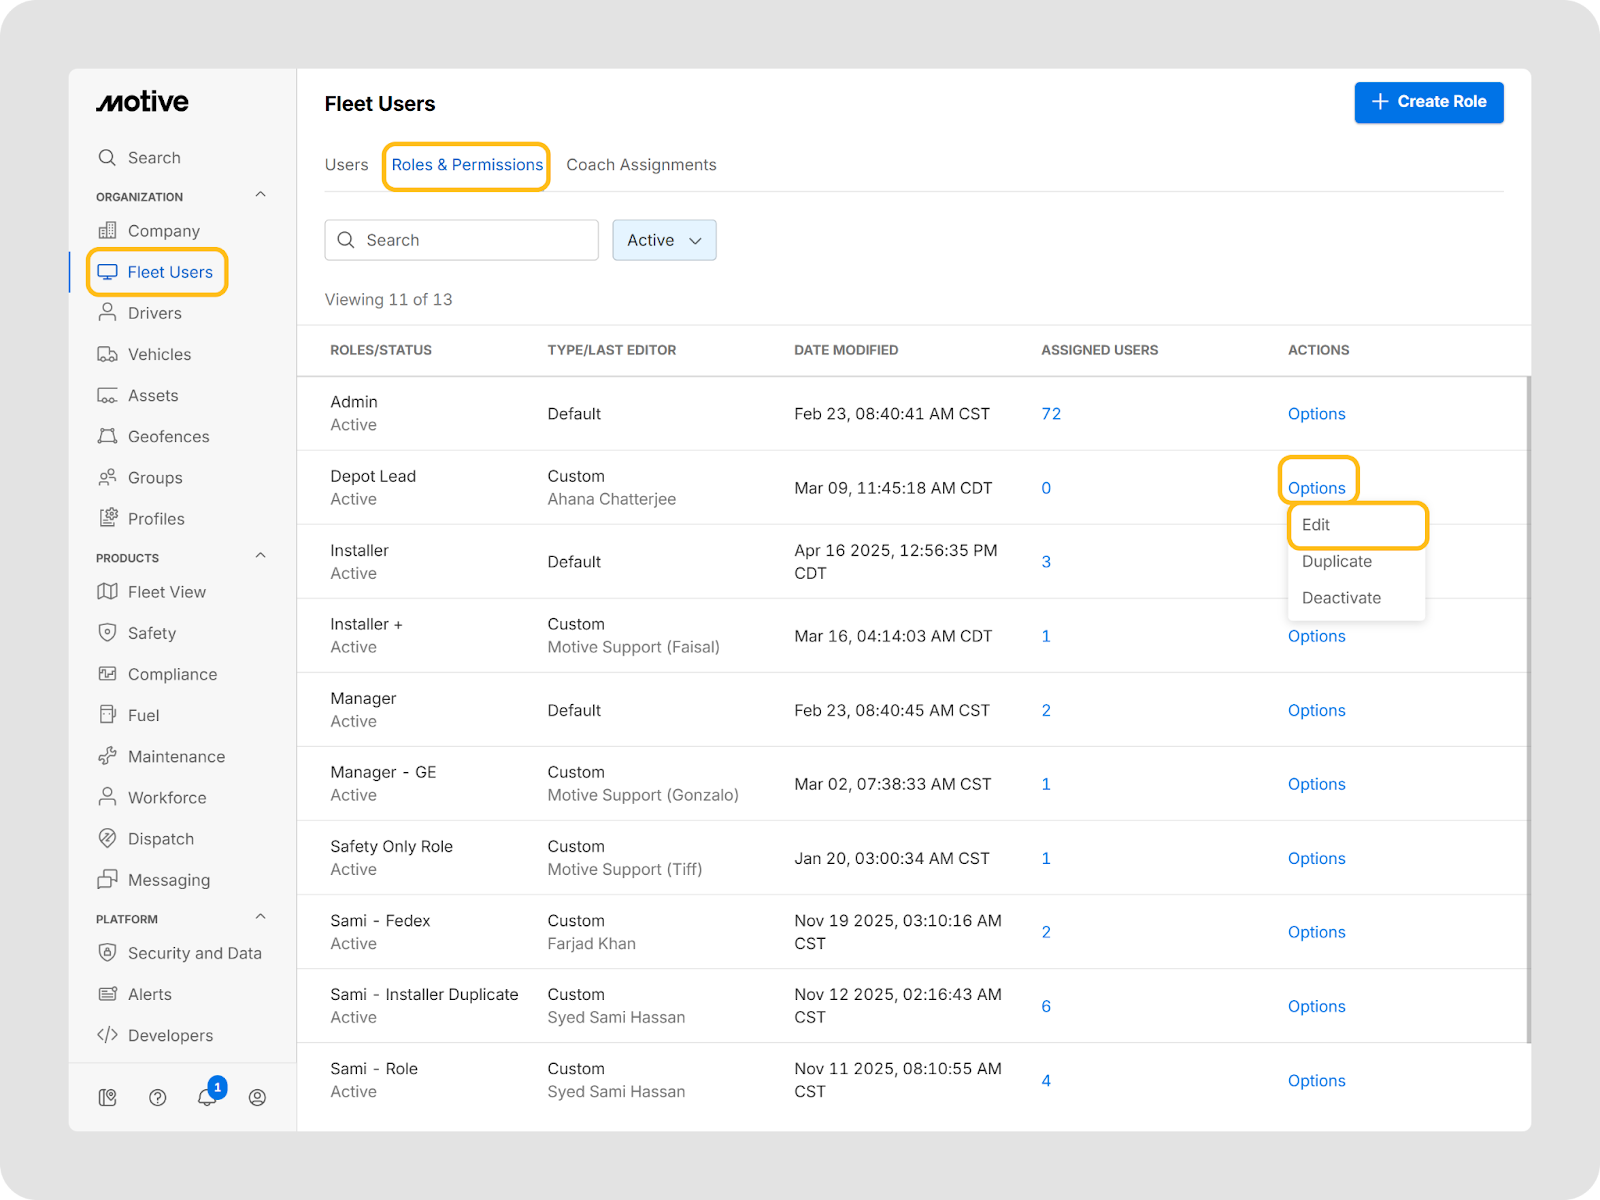The image size is (1600, 1200).
Task: Open the 72 assigned users link for Admin
Action: (x=1051, y=414)
